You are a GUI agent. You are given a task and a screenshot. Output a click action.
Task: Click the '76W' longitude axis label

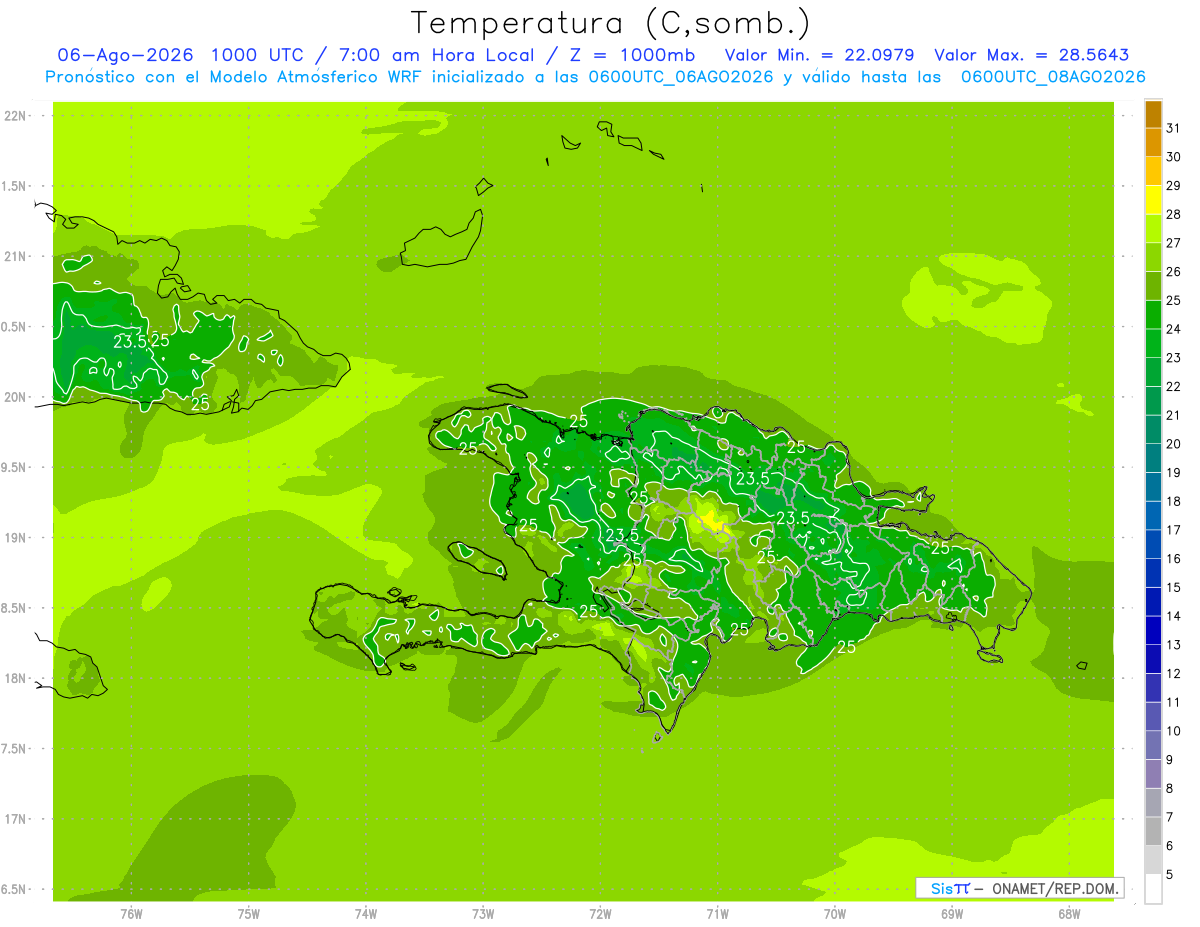(131, 913)
